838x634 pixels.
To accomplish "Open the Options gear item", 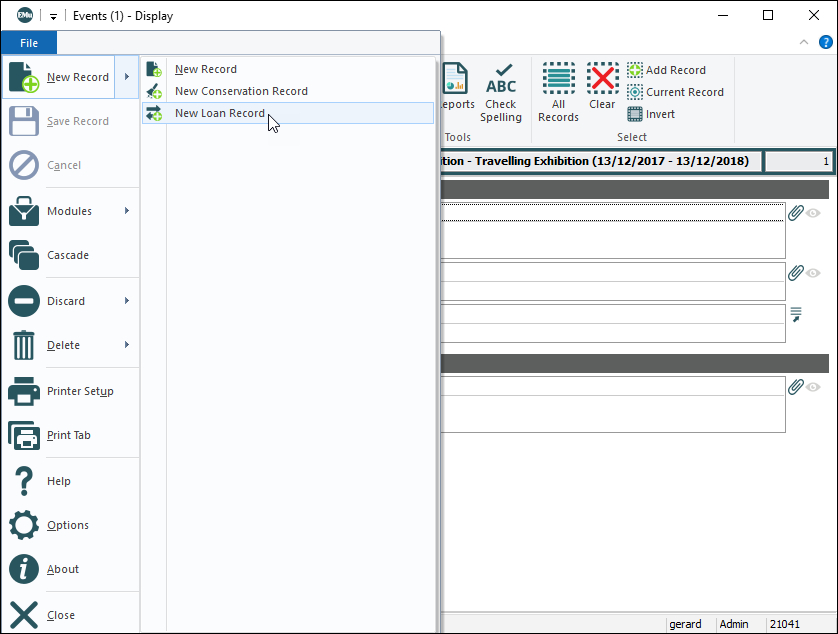I will pos(24,525).
